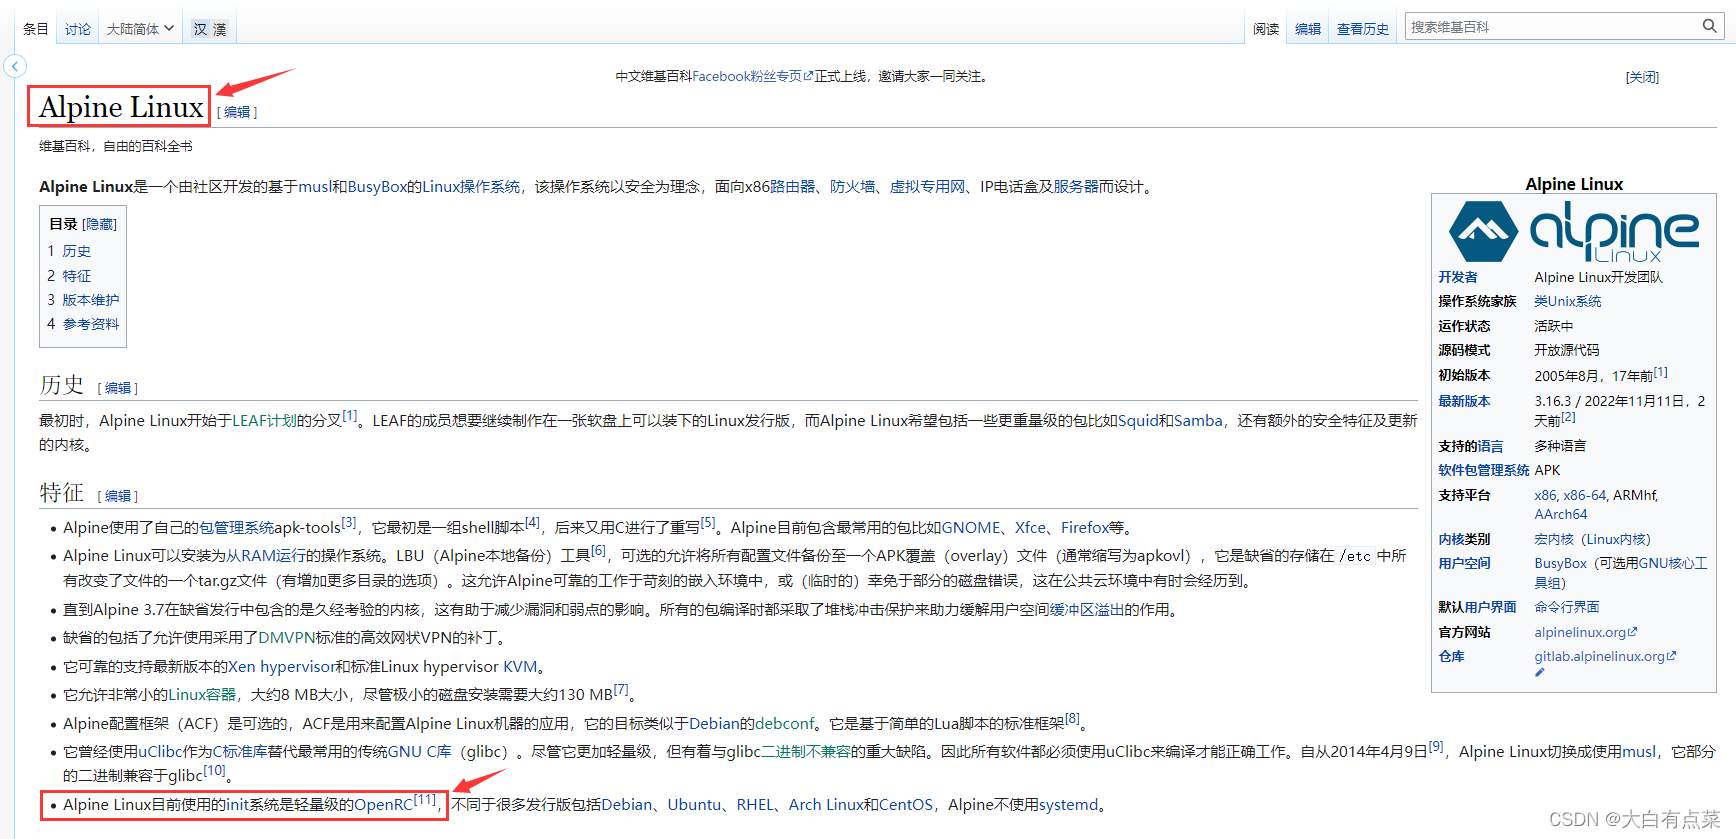Screen dimensions: 1736x839
Task: Select the 阅读 view tab
Action: click(x=1266, y=29)
